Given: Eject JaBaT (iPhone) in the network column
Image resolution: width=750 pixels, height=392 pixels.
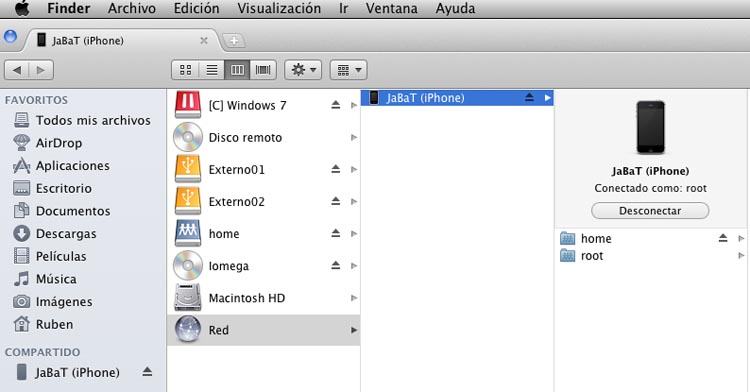Looking at the screenshot, I should [529, 98].
